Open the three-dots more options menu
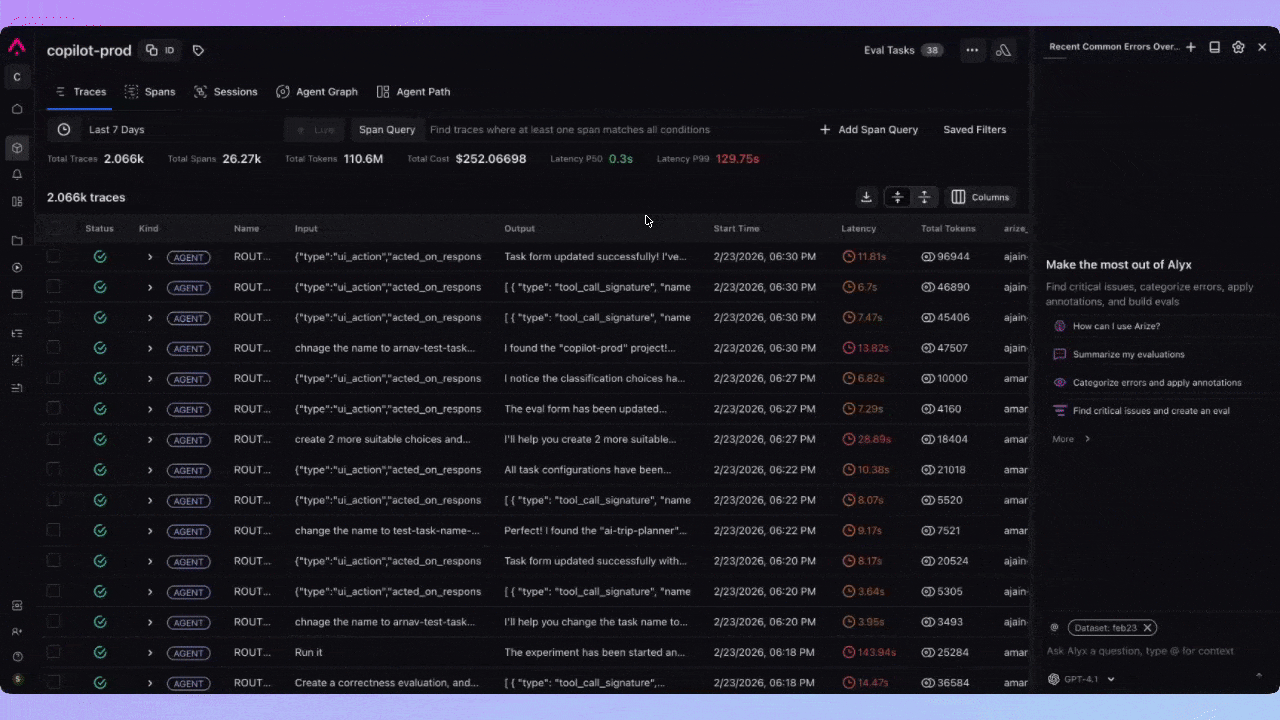This screenshot has width=1280, height=720. 972,50
